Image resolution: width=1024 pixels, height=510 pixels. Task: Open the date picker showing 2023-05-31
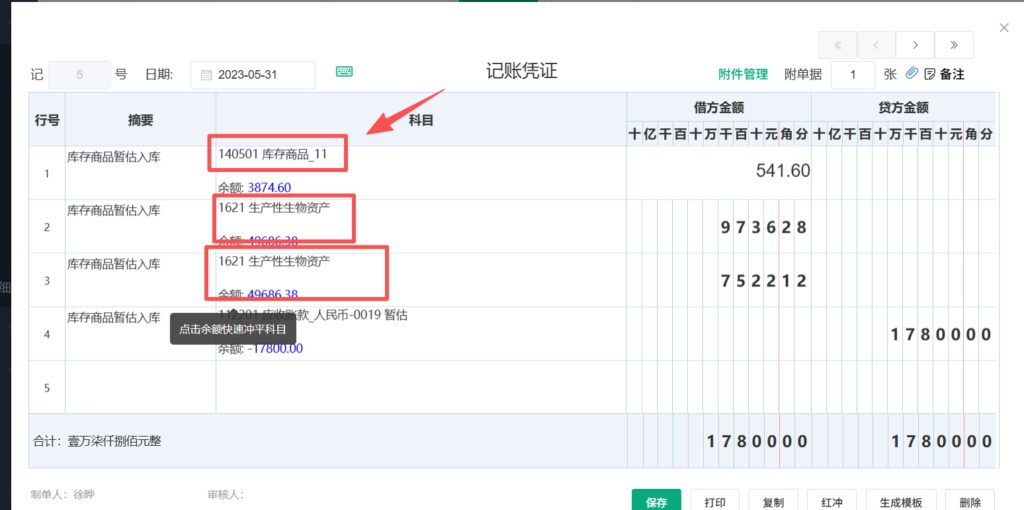tap(253, 75)
